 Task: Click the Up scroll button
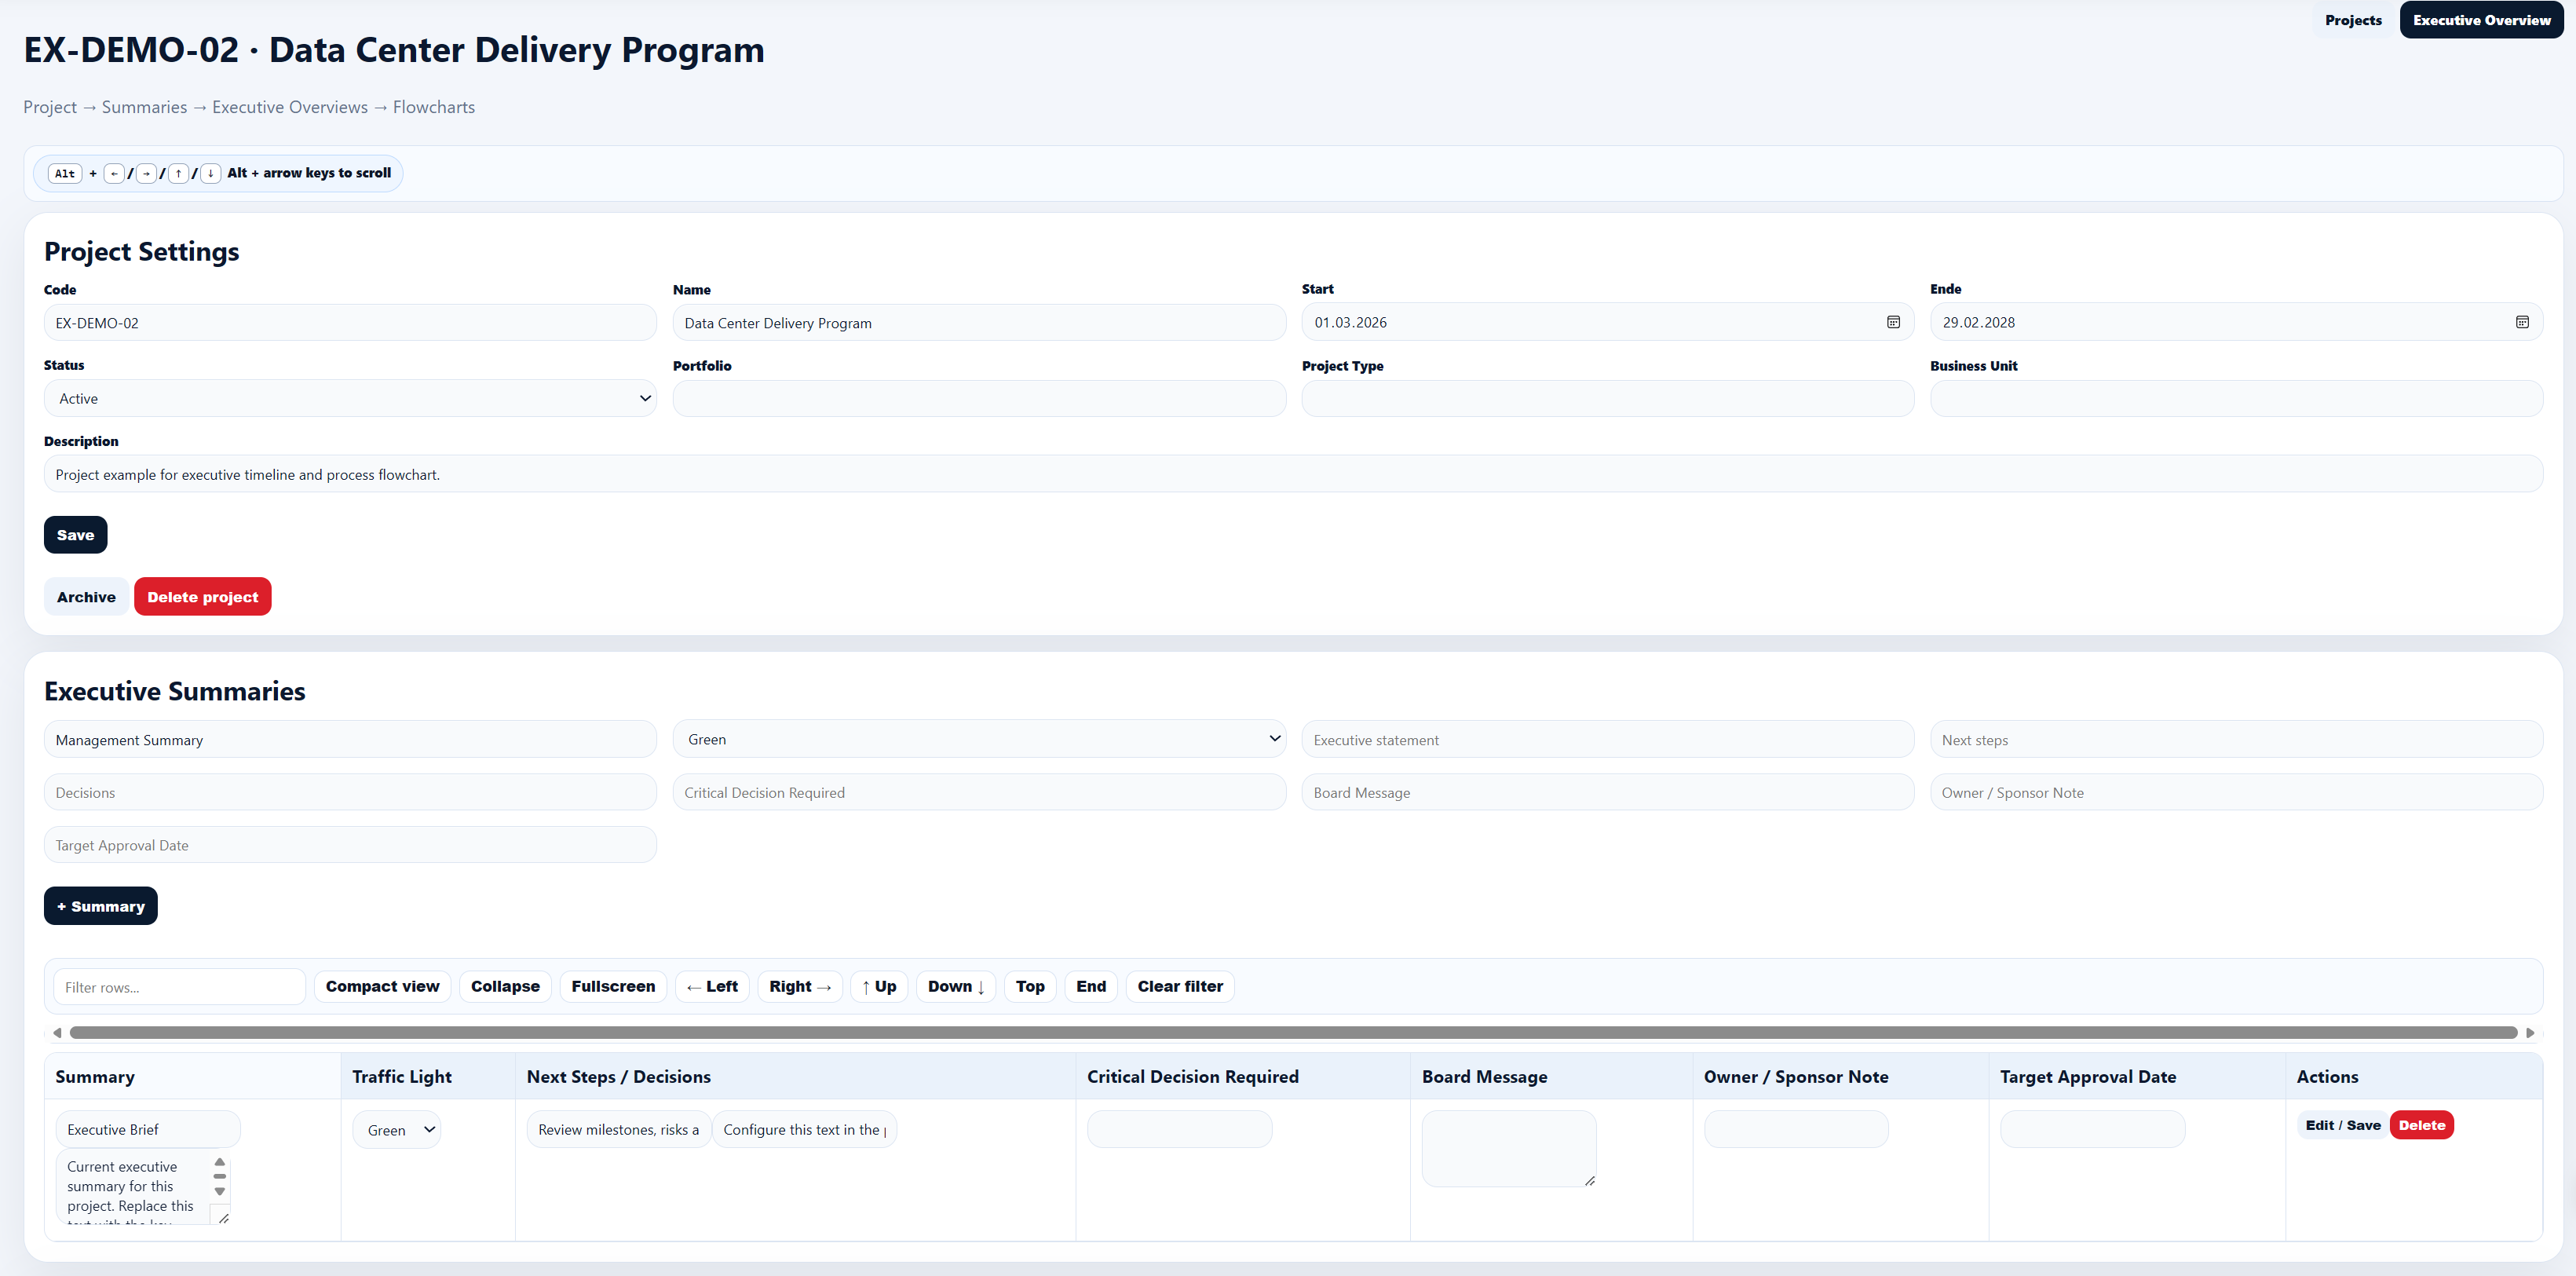coord(879,986)
